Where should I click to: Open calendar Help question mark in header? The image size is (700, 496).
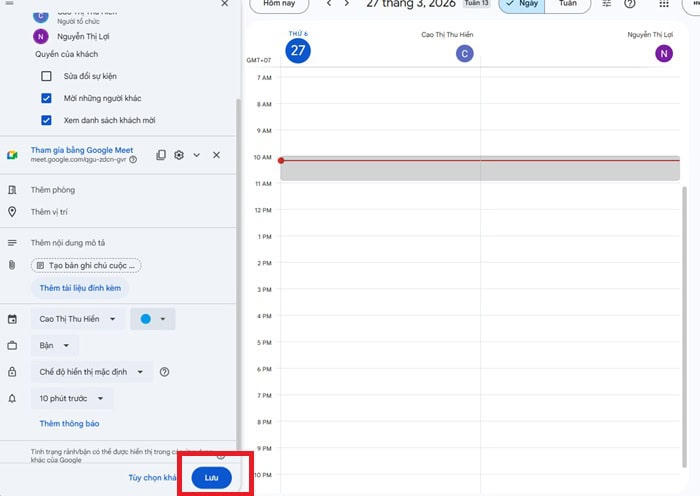tap(630, 4)
